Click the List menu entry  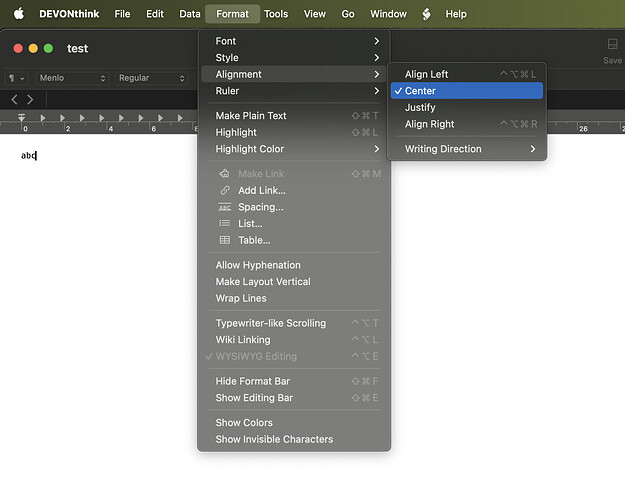coord(294,224)
